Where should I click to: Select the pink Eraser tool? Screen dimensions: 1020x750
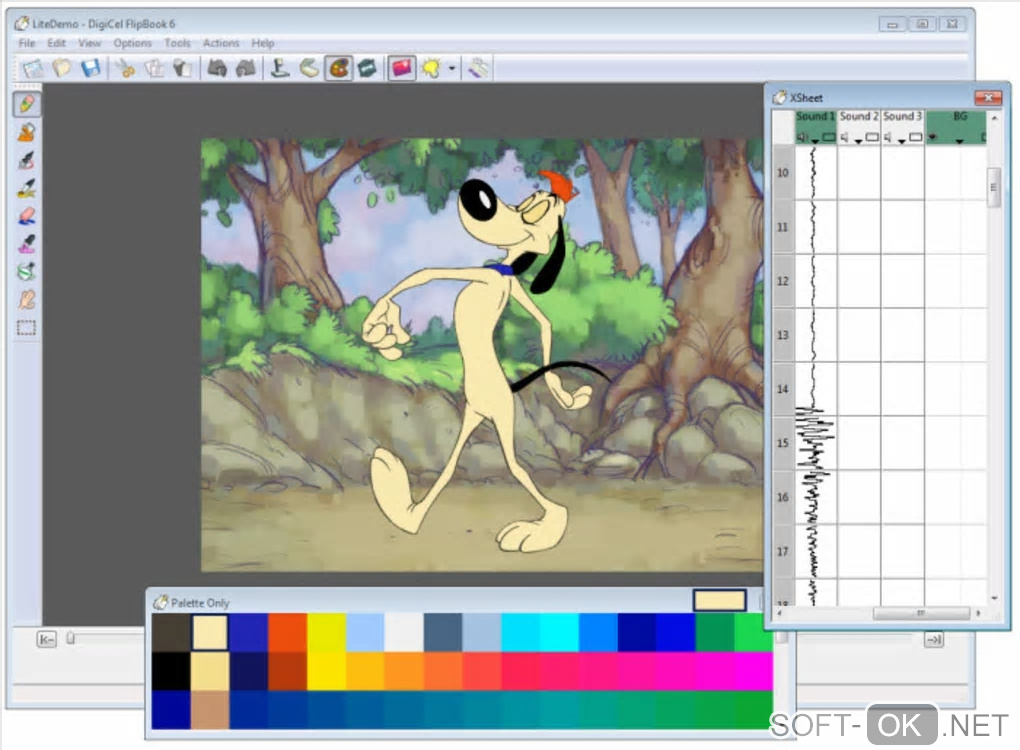(x=27, y=216)
